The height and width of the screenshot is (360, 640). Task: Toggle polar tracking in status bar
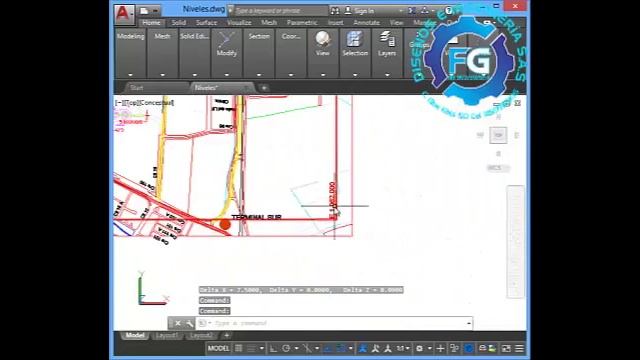[286, 348]
